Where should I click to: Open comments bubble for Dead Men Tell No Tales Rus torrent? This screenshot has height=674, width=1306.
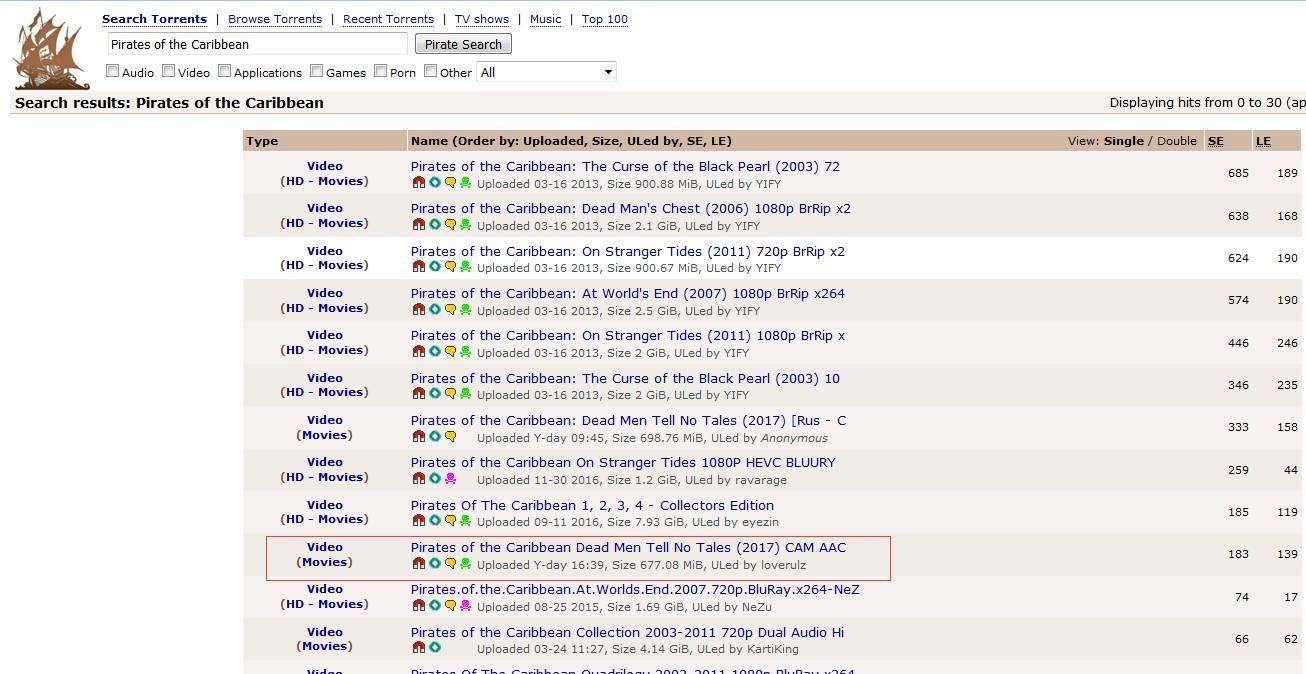[450, 437]
